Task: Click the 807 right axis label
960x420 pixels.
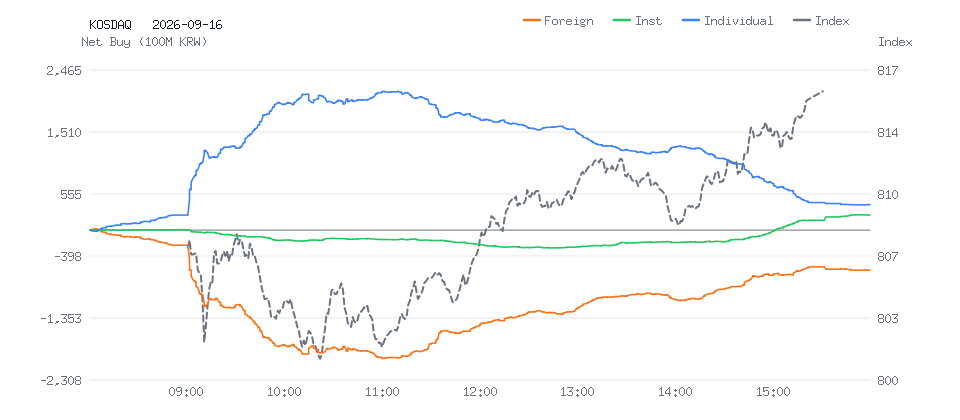Action: click(x=888, y=257)
